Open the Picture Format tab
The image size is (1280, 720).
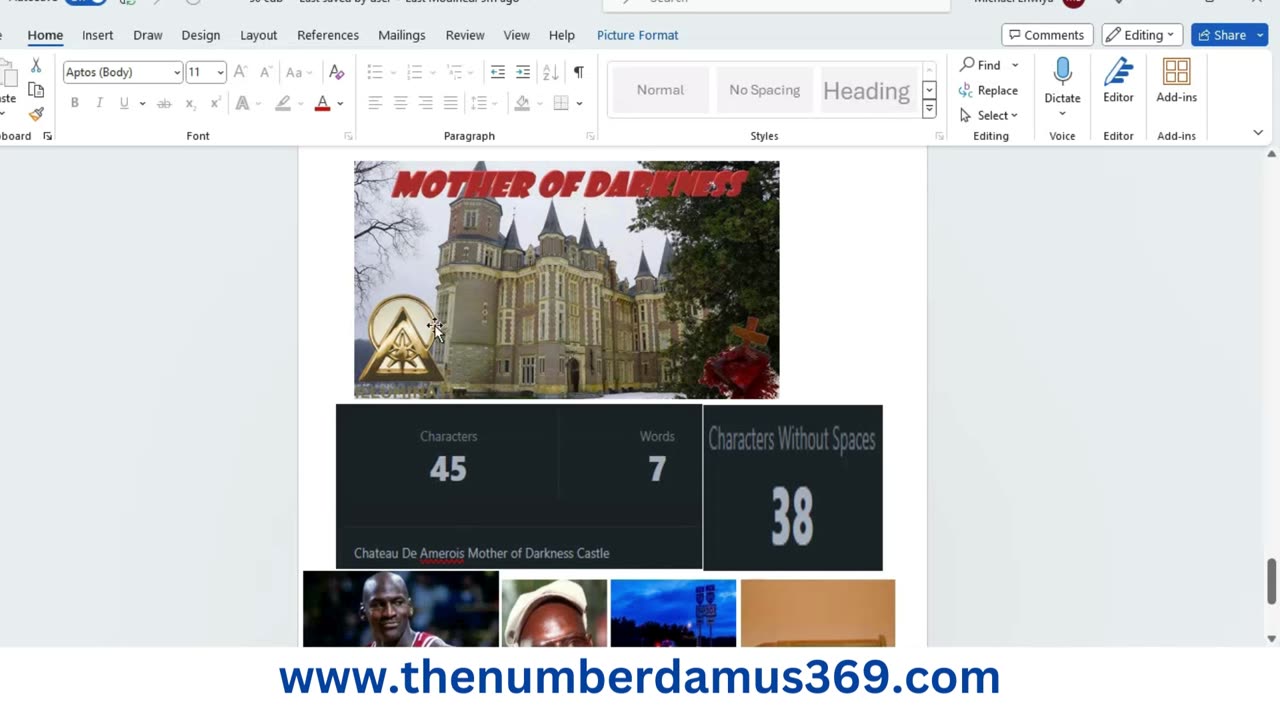(637, 35)
